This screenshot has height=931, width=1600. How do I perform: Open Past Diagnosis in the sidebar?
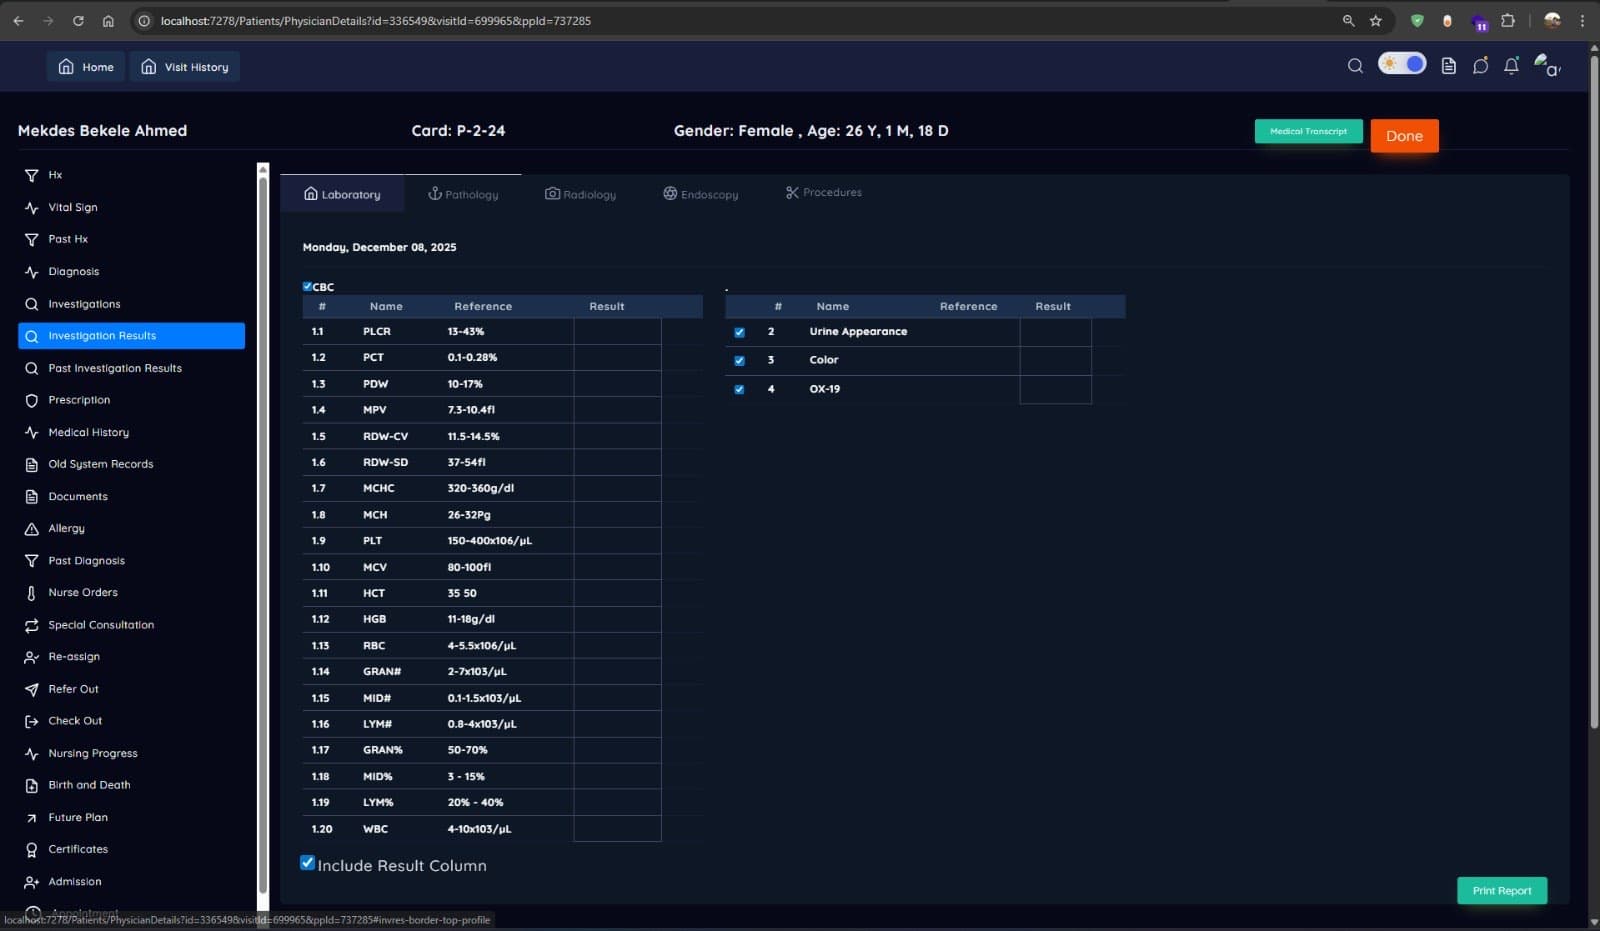[x=131, y=560]
